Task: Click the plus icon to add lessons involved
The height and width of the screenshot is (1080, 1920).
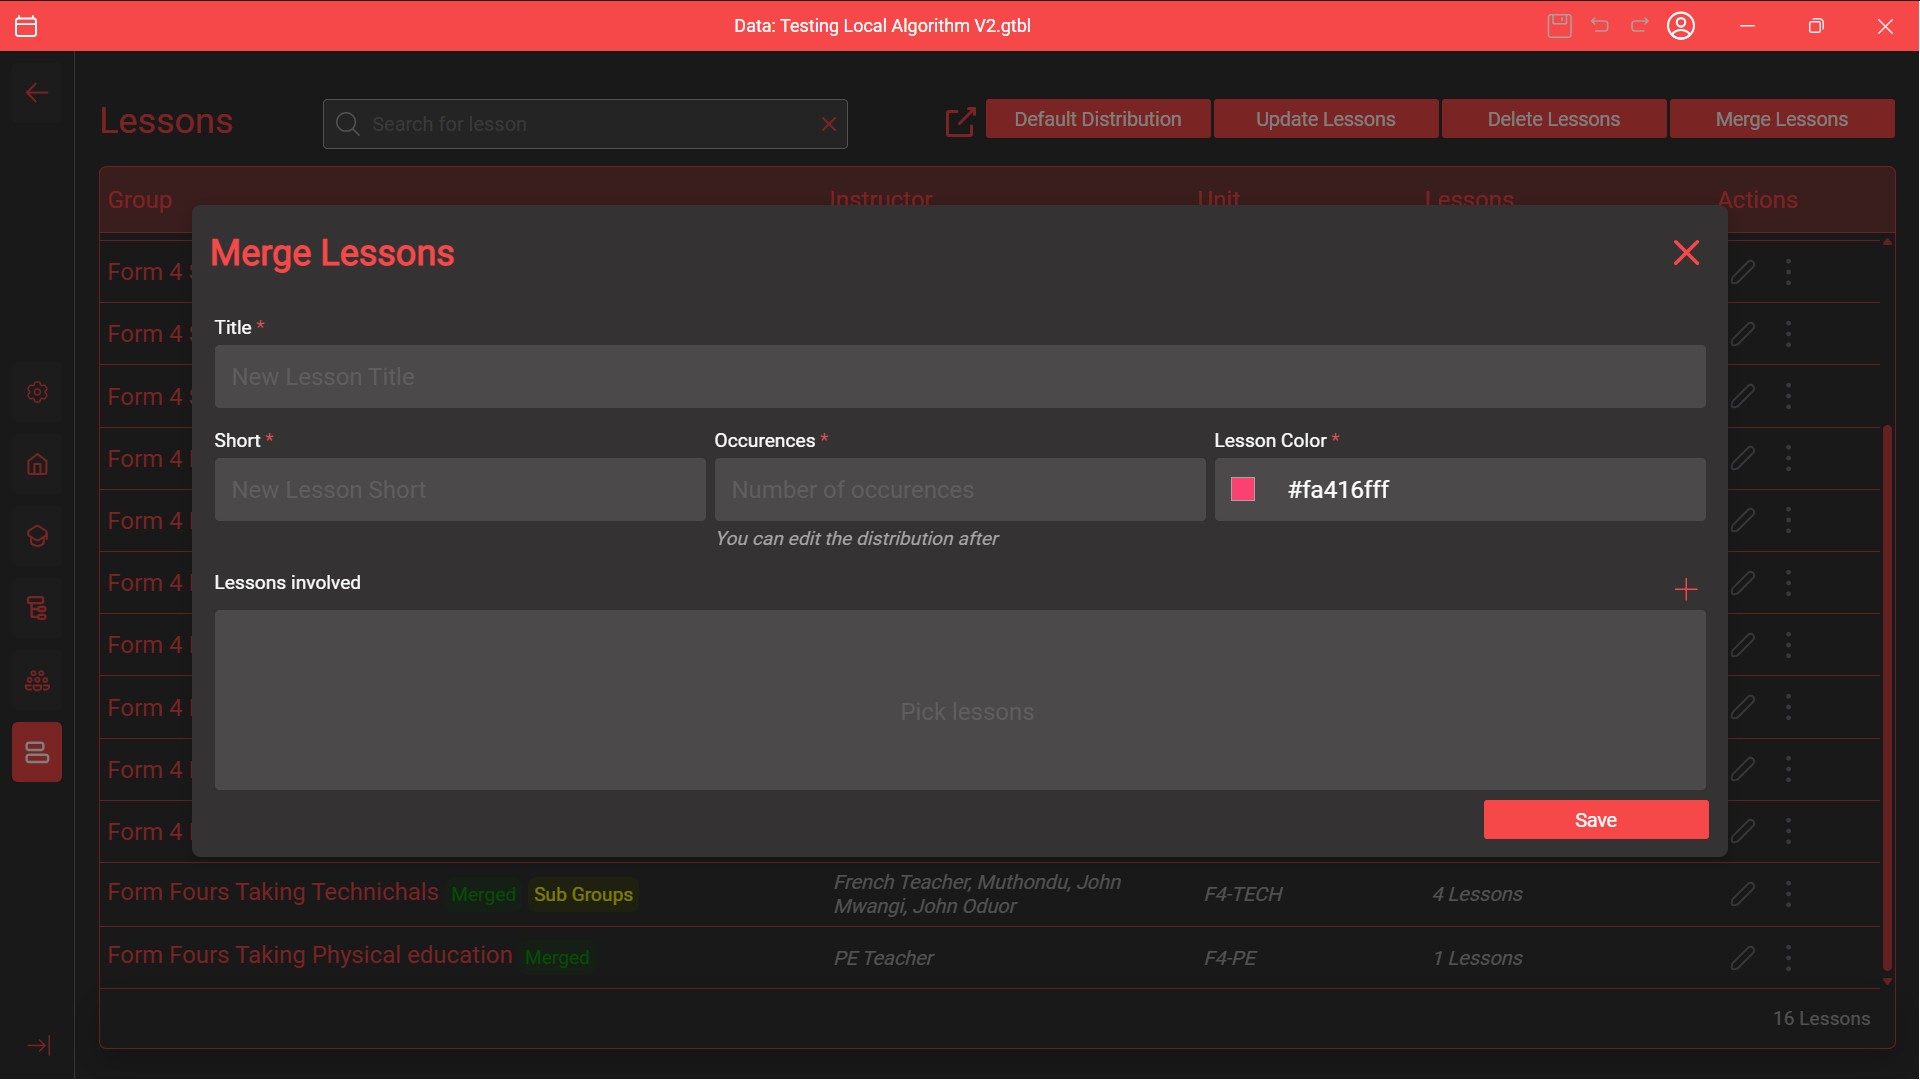Action: (1686, 590)
